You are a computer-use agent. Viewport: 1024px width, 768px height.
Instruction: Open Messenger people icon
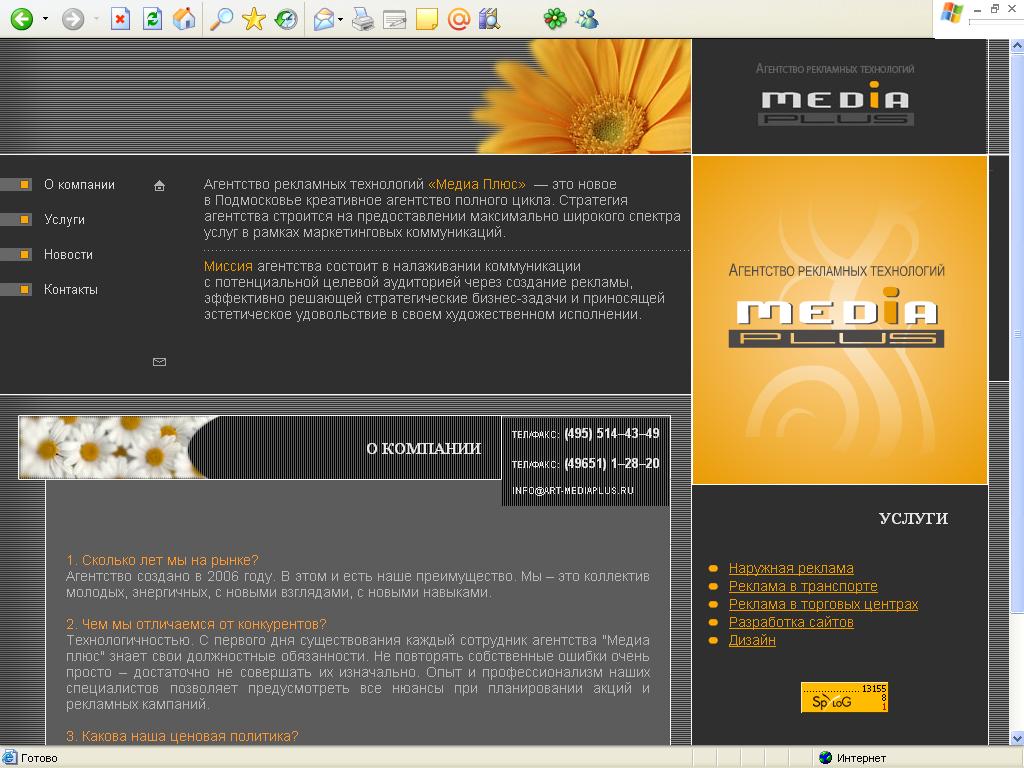coord(587,19)
